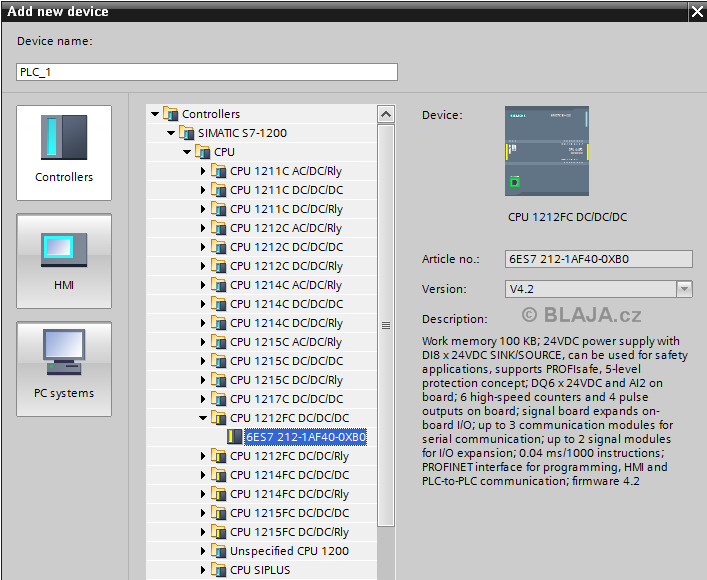The height and width of the screenshot is (580, 707).
Task: Click folder icon of CPU 1212FC DC/DC/Rly
Action: (x=219, y=456)
